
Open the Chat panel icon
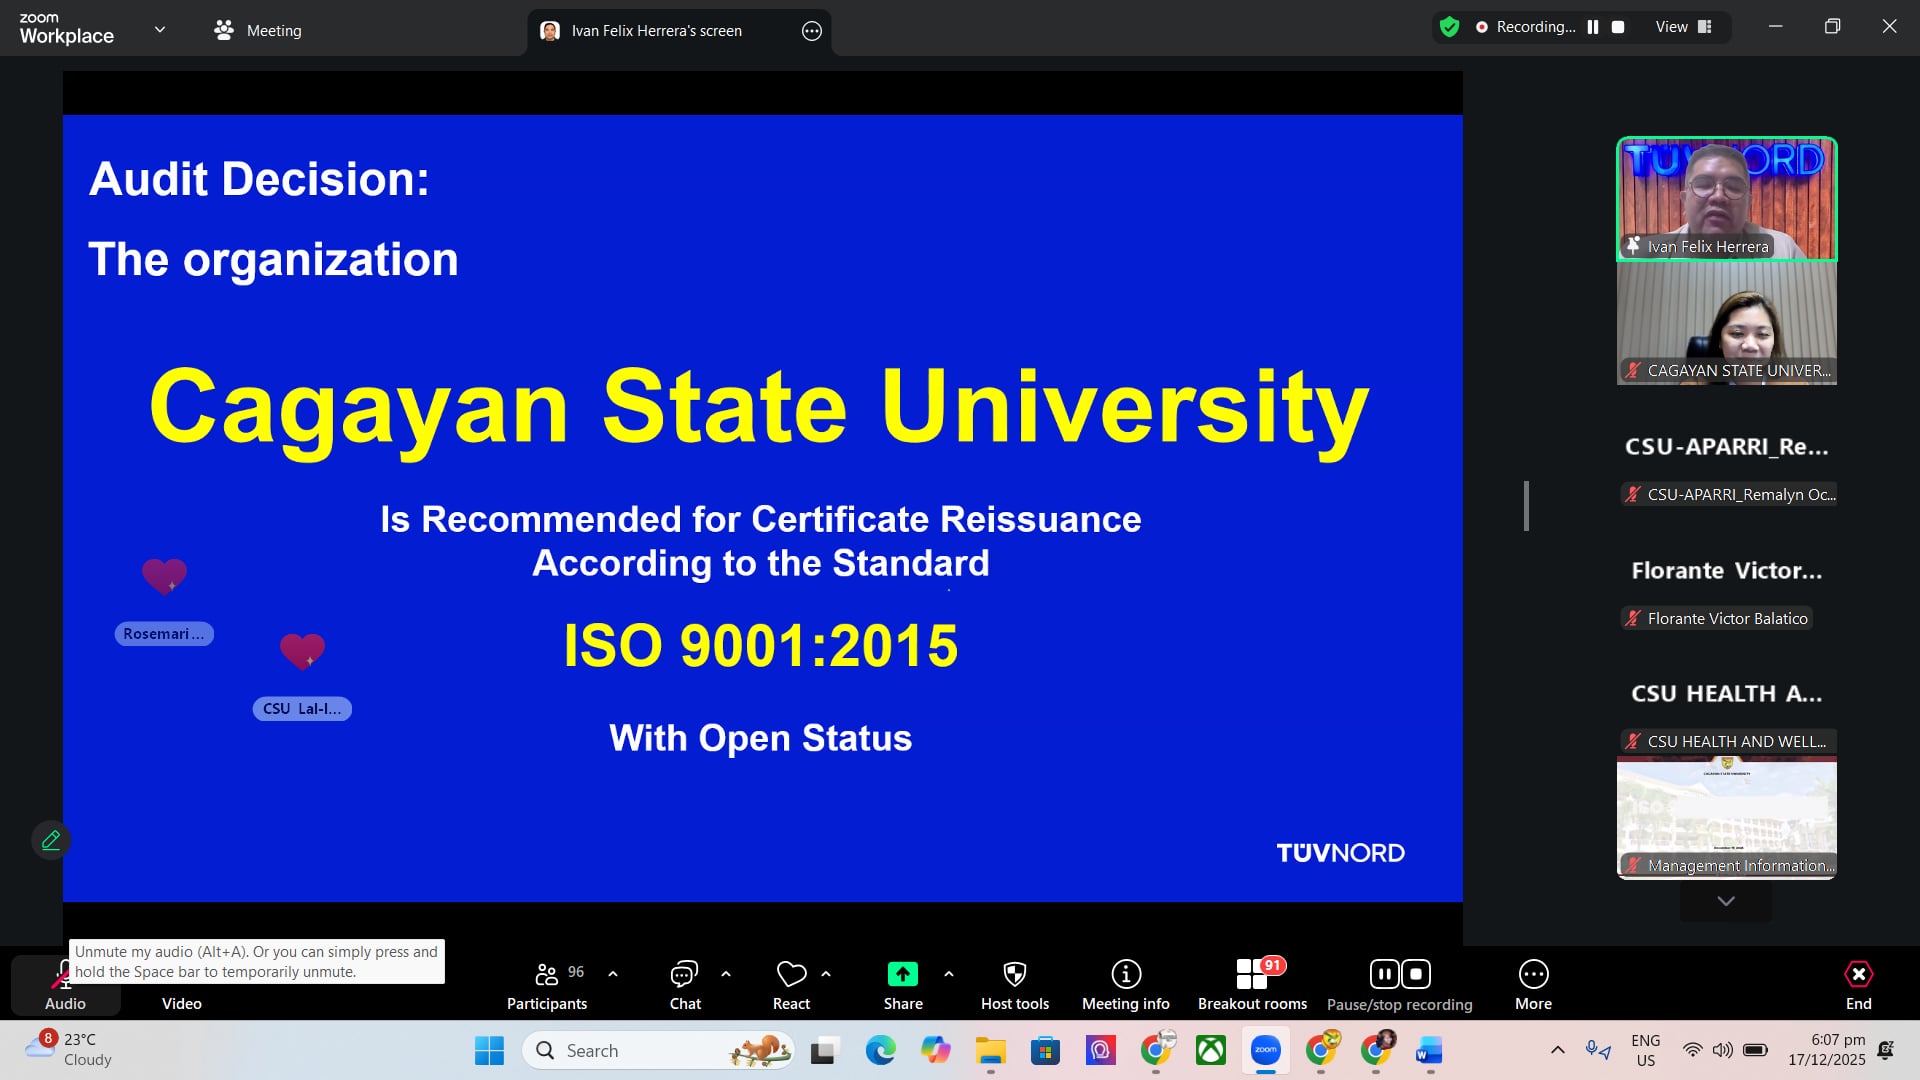(x=684, y=974)
